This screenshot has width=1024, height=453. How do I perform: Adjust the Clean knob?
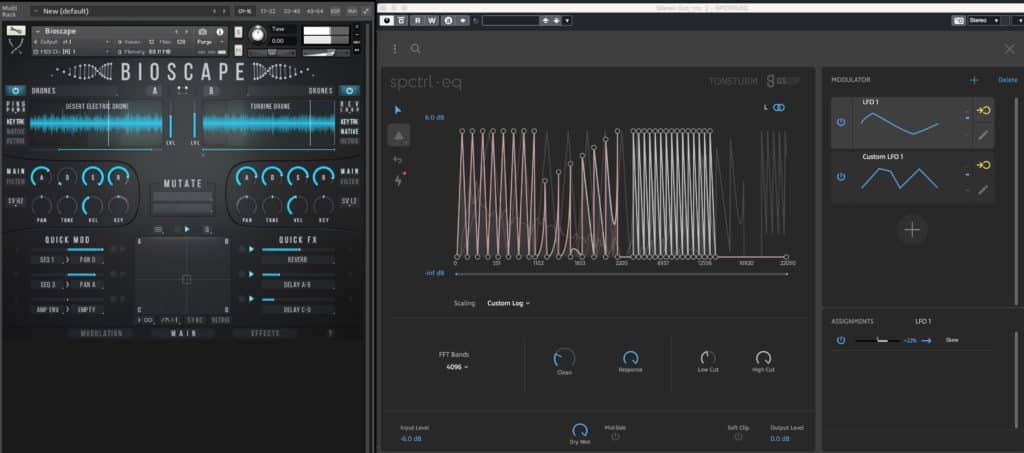[564, 358]
